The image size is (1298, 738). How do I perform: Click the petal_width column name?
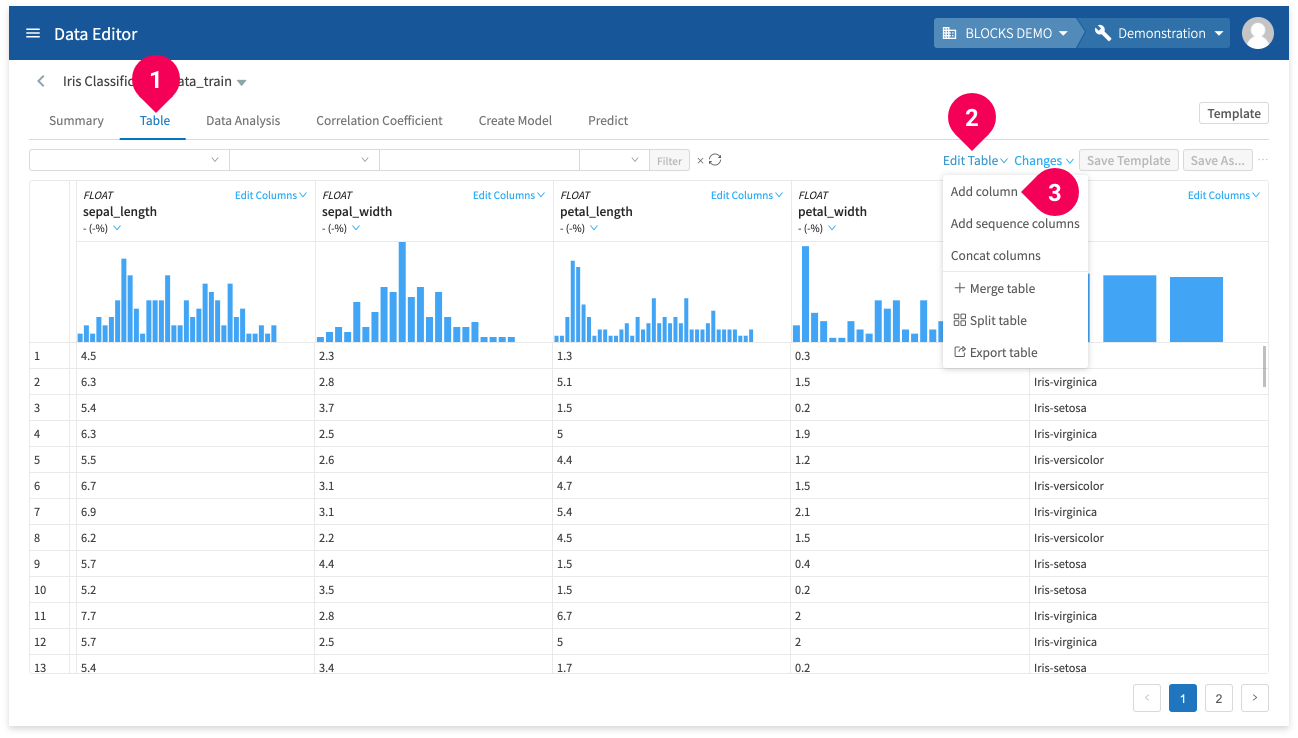pos(832,211)
